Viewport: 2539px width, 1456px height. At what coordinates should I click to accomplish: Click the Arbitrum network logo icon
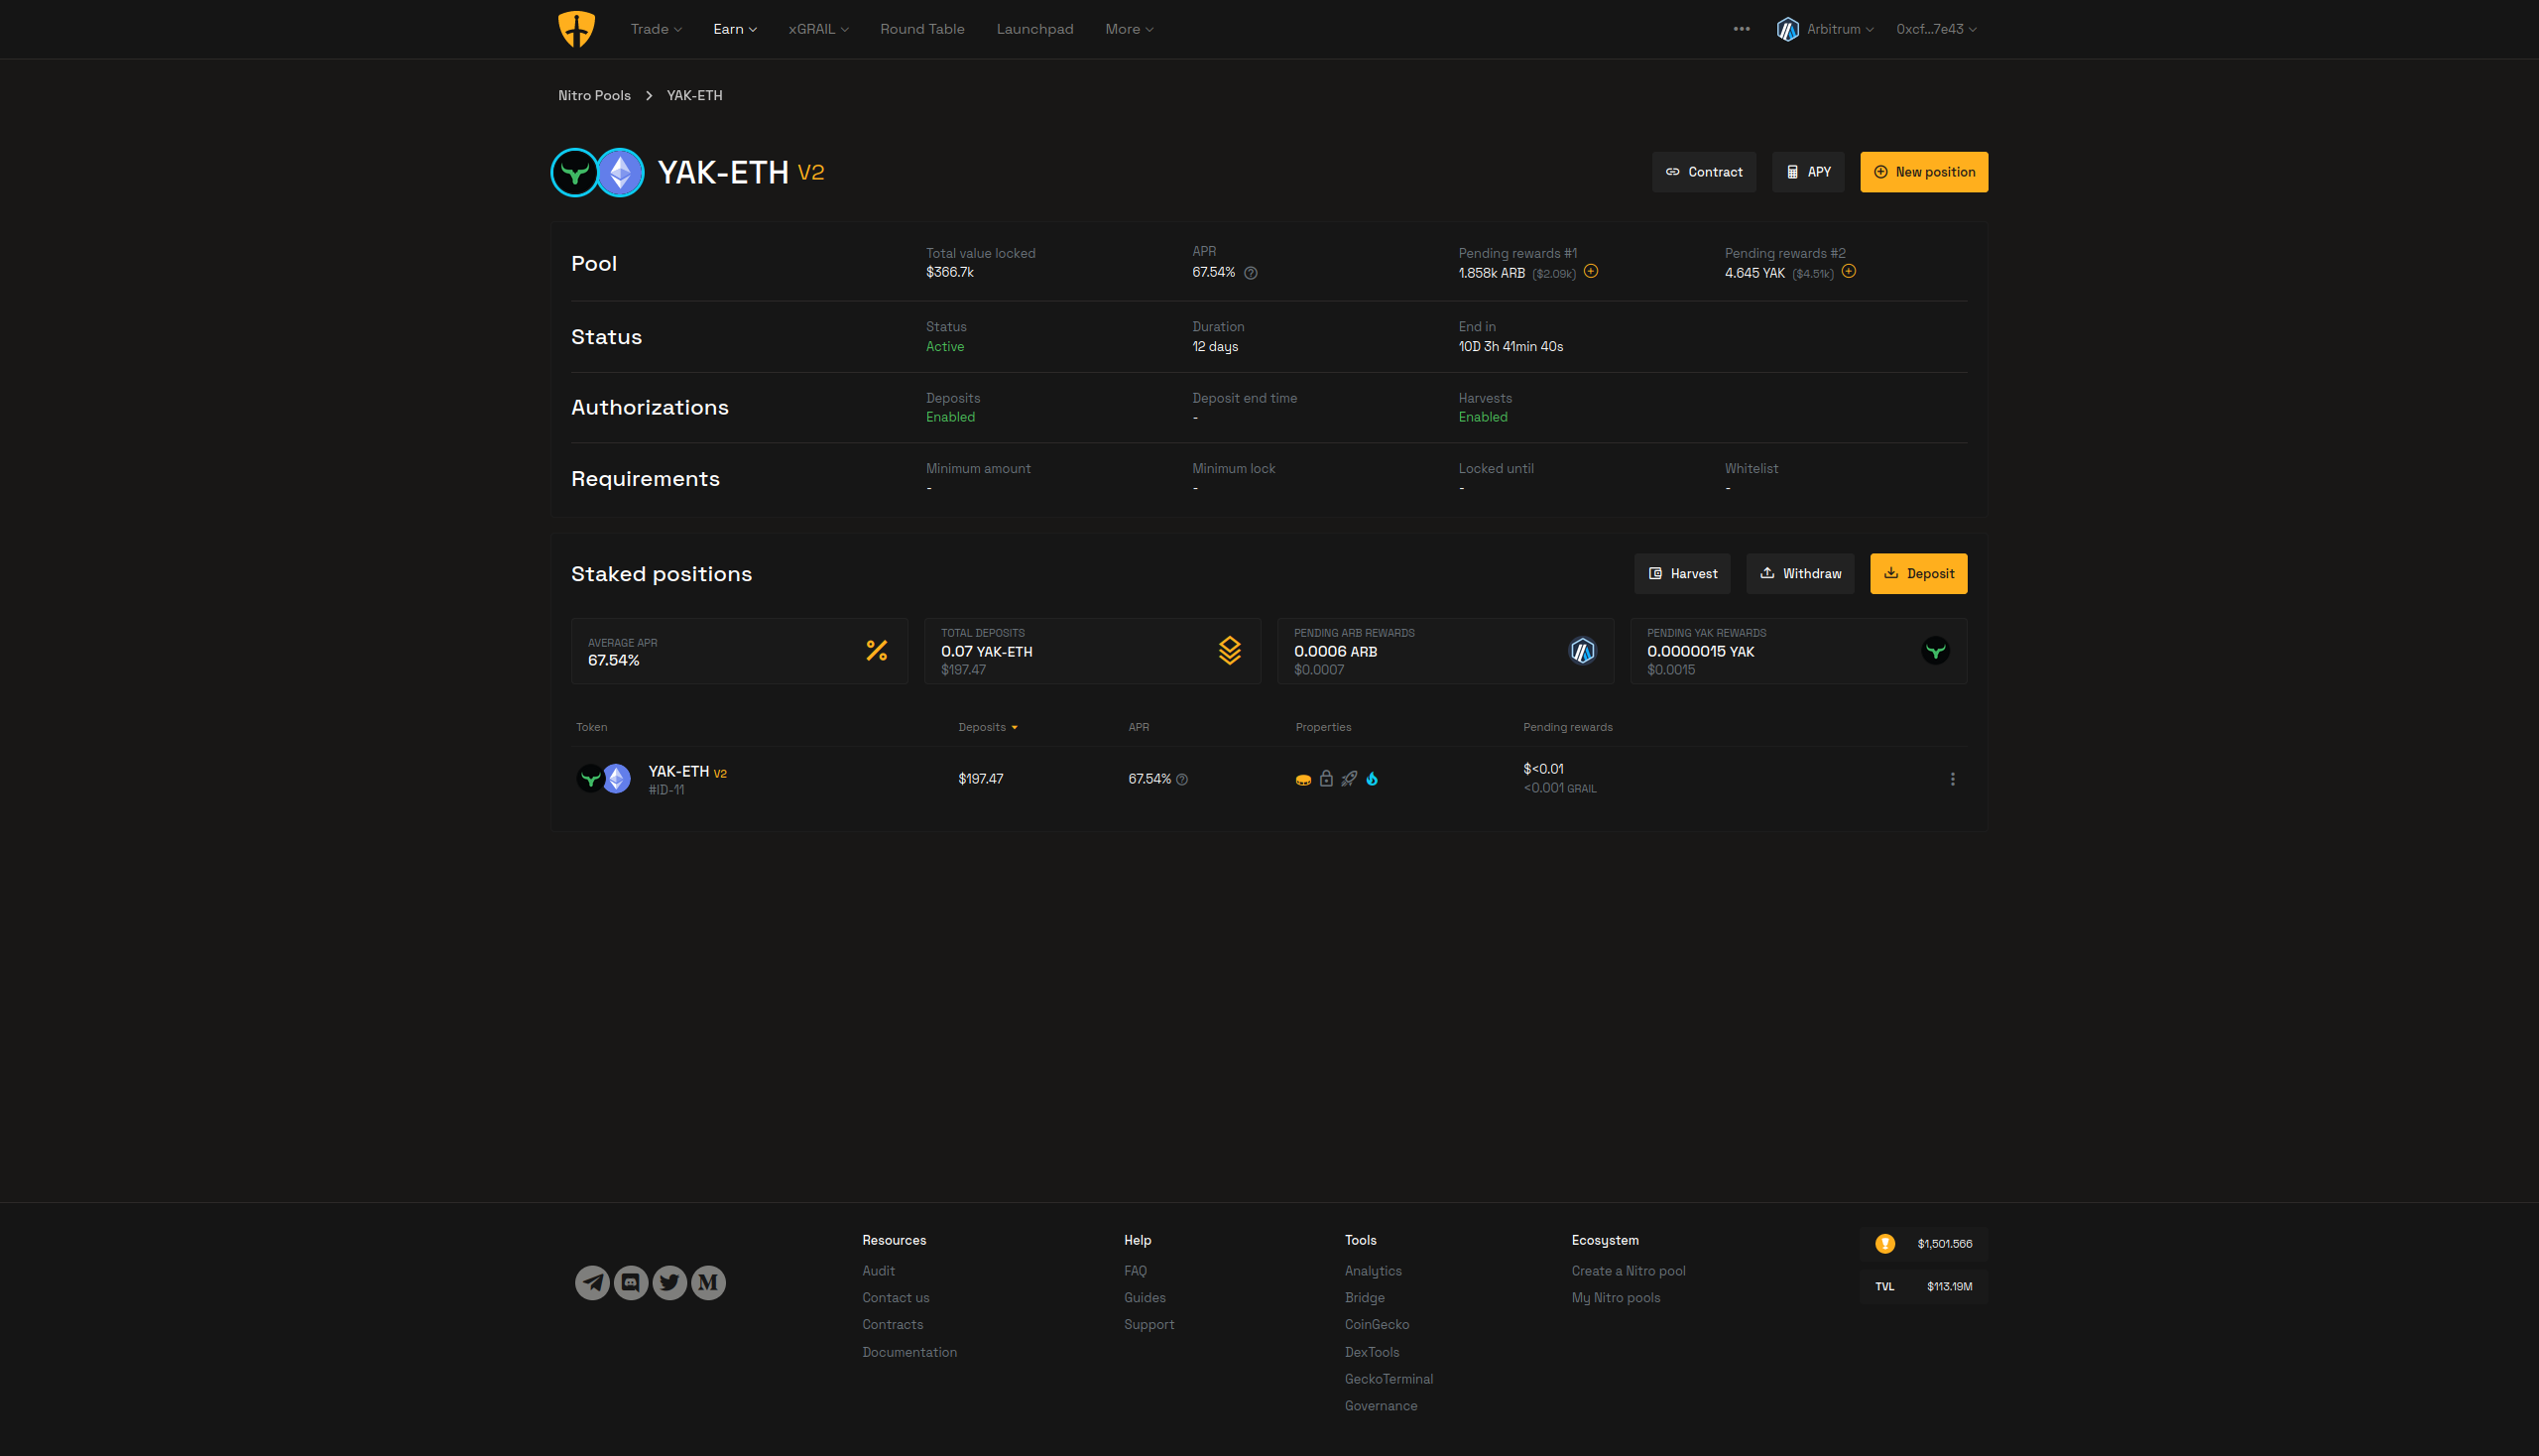[1787, 29]
